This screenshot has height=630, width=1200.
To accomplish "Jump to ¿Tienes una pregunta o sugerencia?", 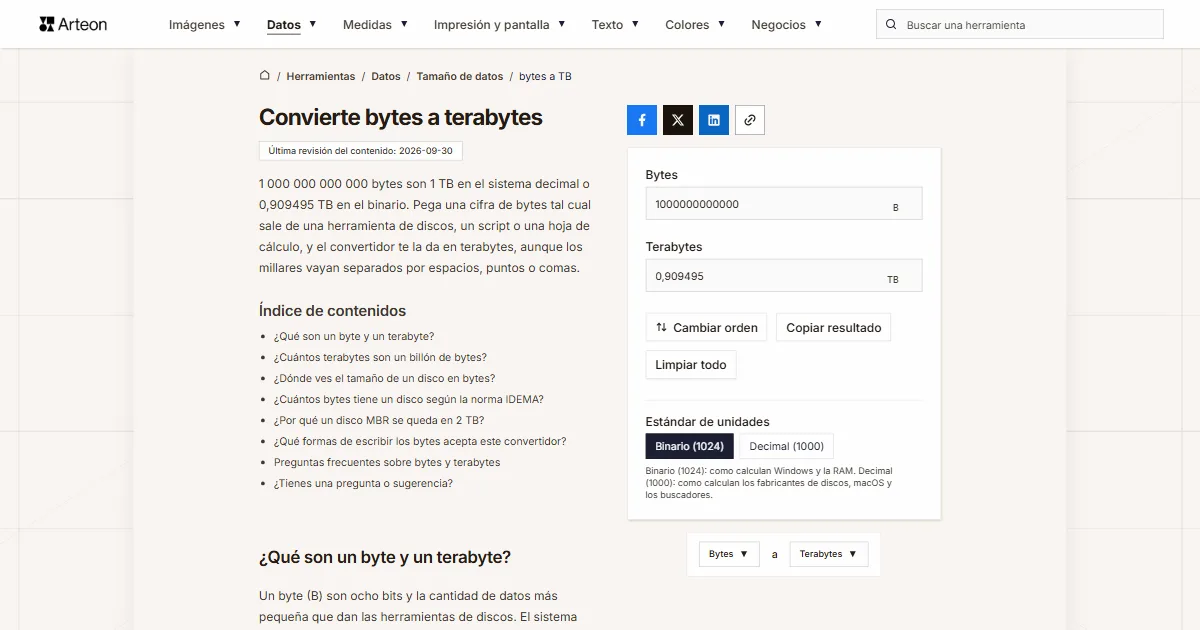I will click(363, 483).
